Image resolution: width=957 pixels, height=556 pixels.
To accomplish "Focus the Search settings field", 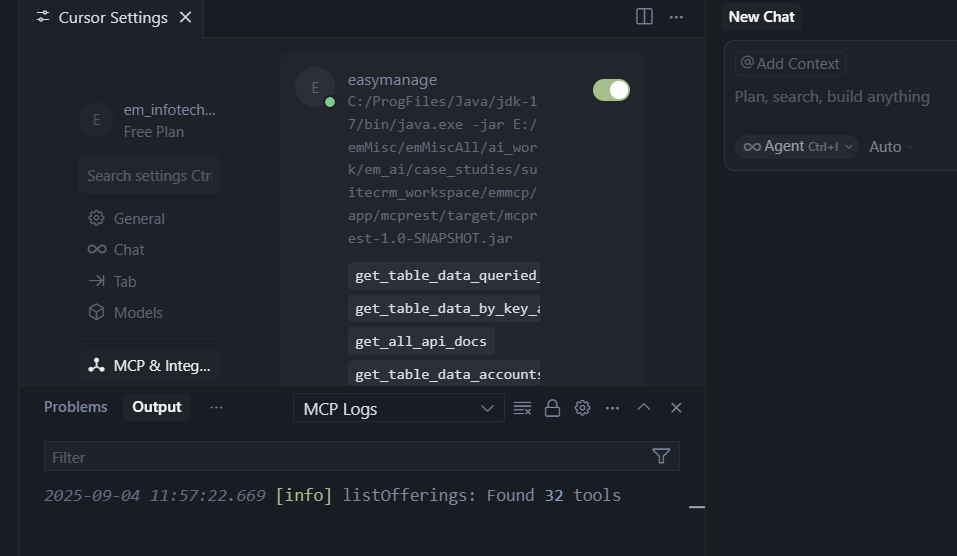I will 150,176.
